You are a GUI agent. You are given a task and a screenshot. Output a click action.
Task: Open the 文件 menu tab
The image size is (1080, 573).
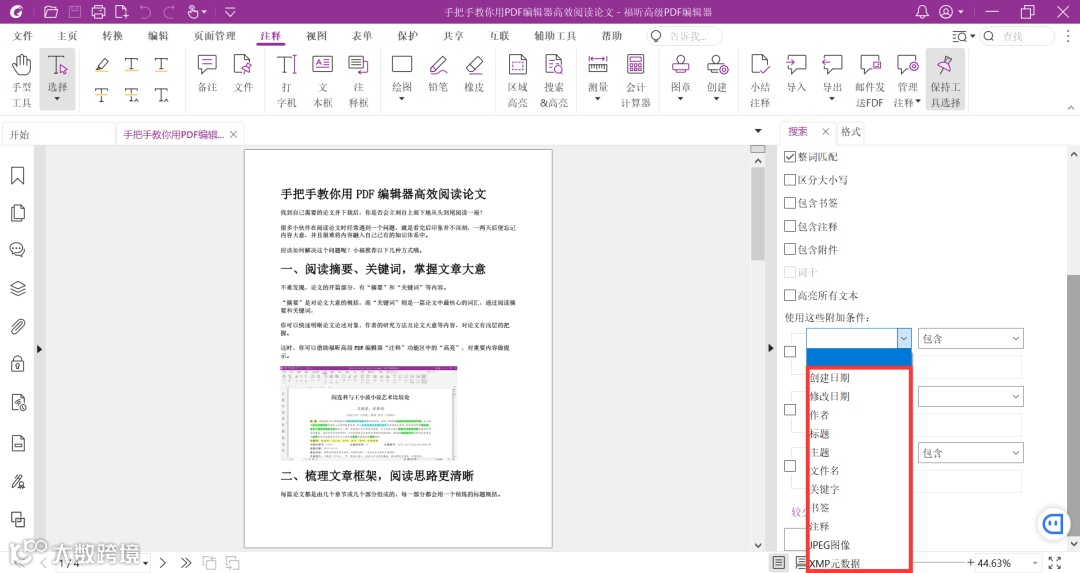[x=23, y=36]
